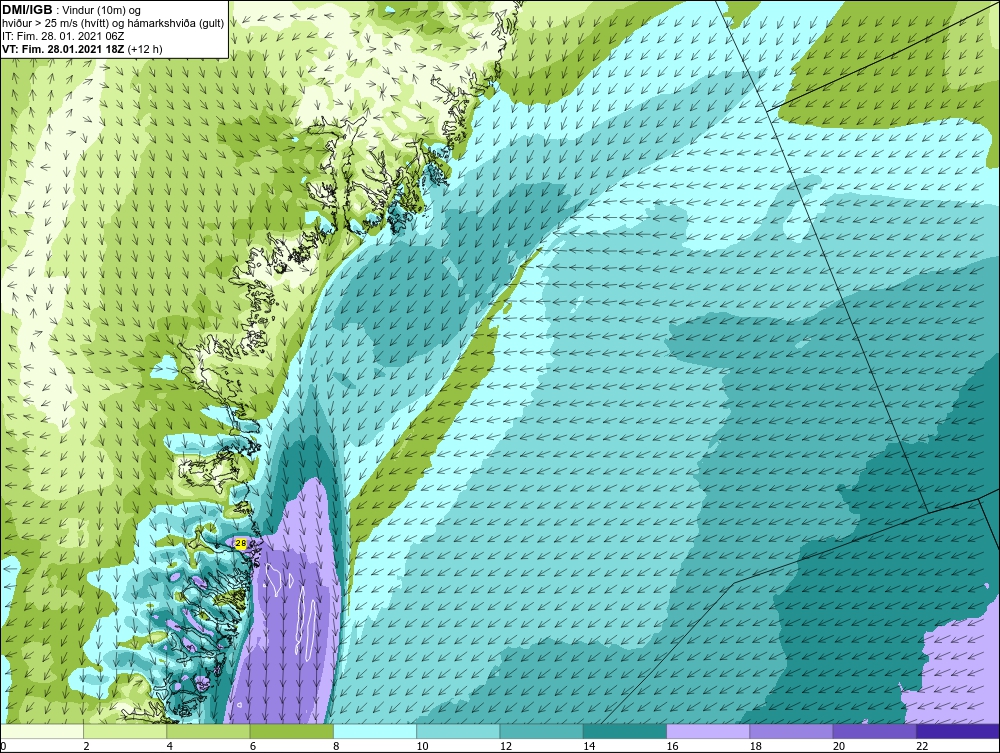The height and width of the screenshot is (753, 1000).
Task: Click the '(+12 h)' forecast offset
Action: [145, 49]
